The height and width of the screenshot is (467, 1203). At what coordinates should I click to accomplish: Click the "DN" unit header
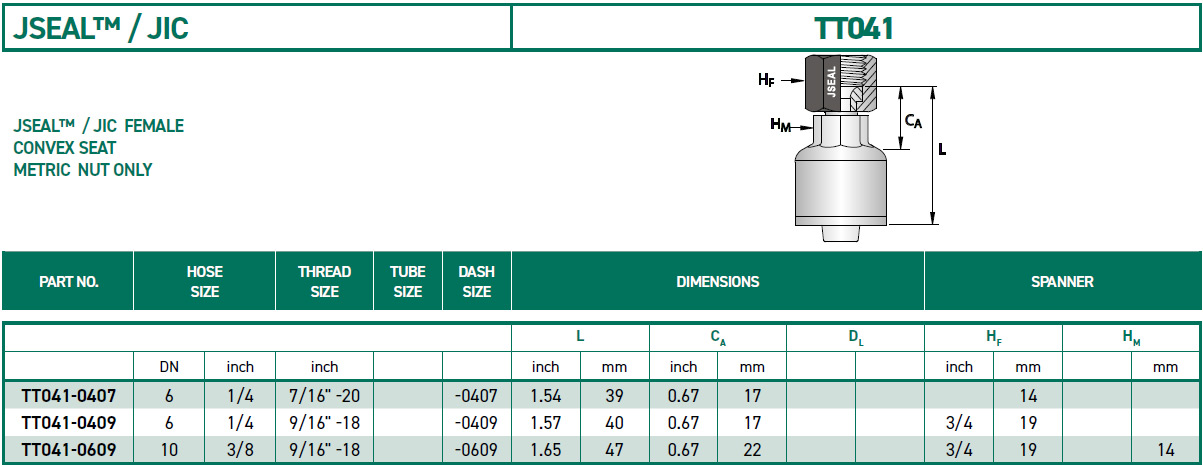coord(169,367)
